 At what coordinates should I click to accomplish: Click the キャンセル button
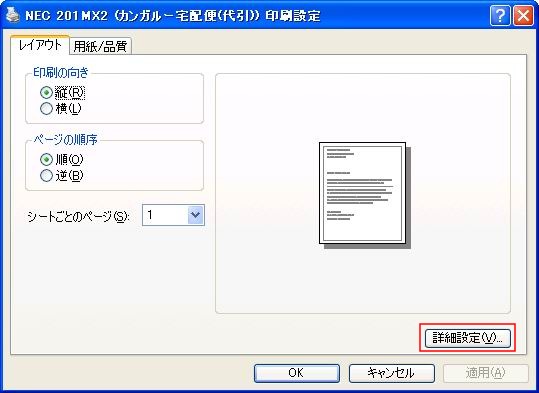392,373
